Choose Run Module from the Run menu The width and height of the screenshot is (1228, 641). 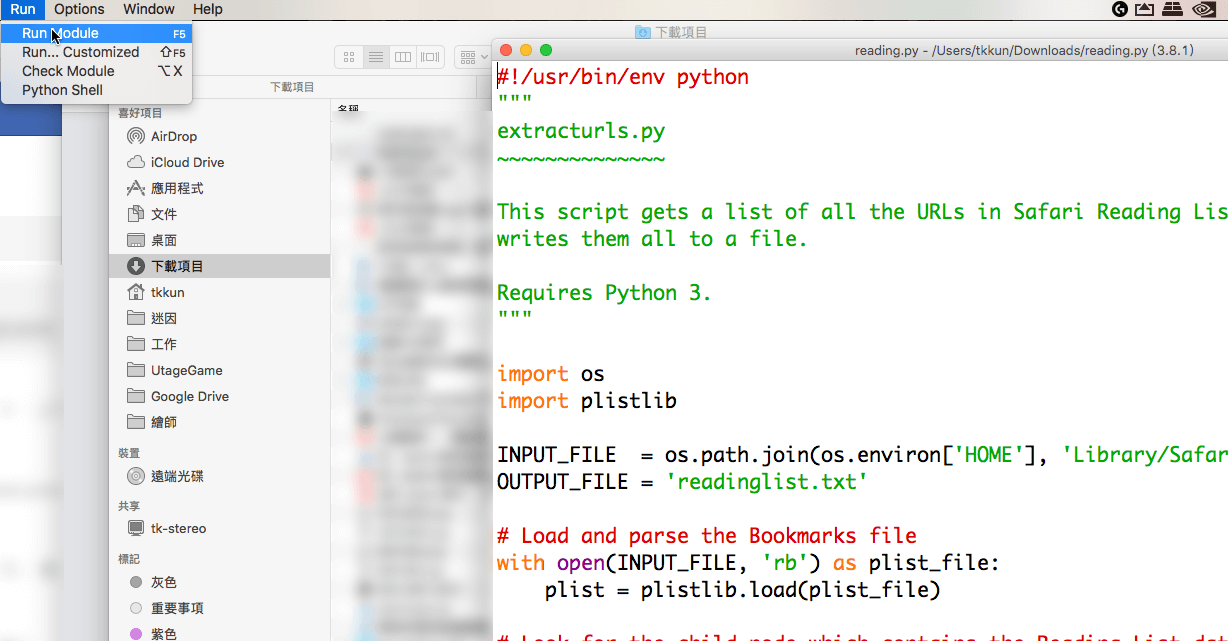96,33
